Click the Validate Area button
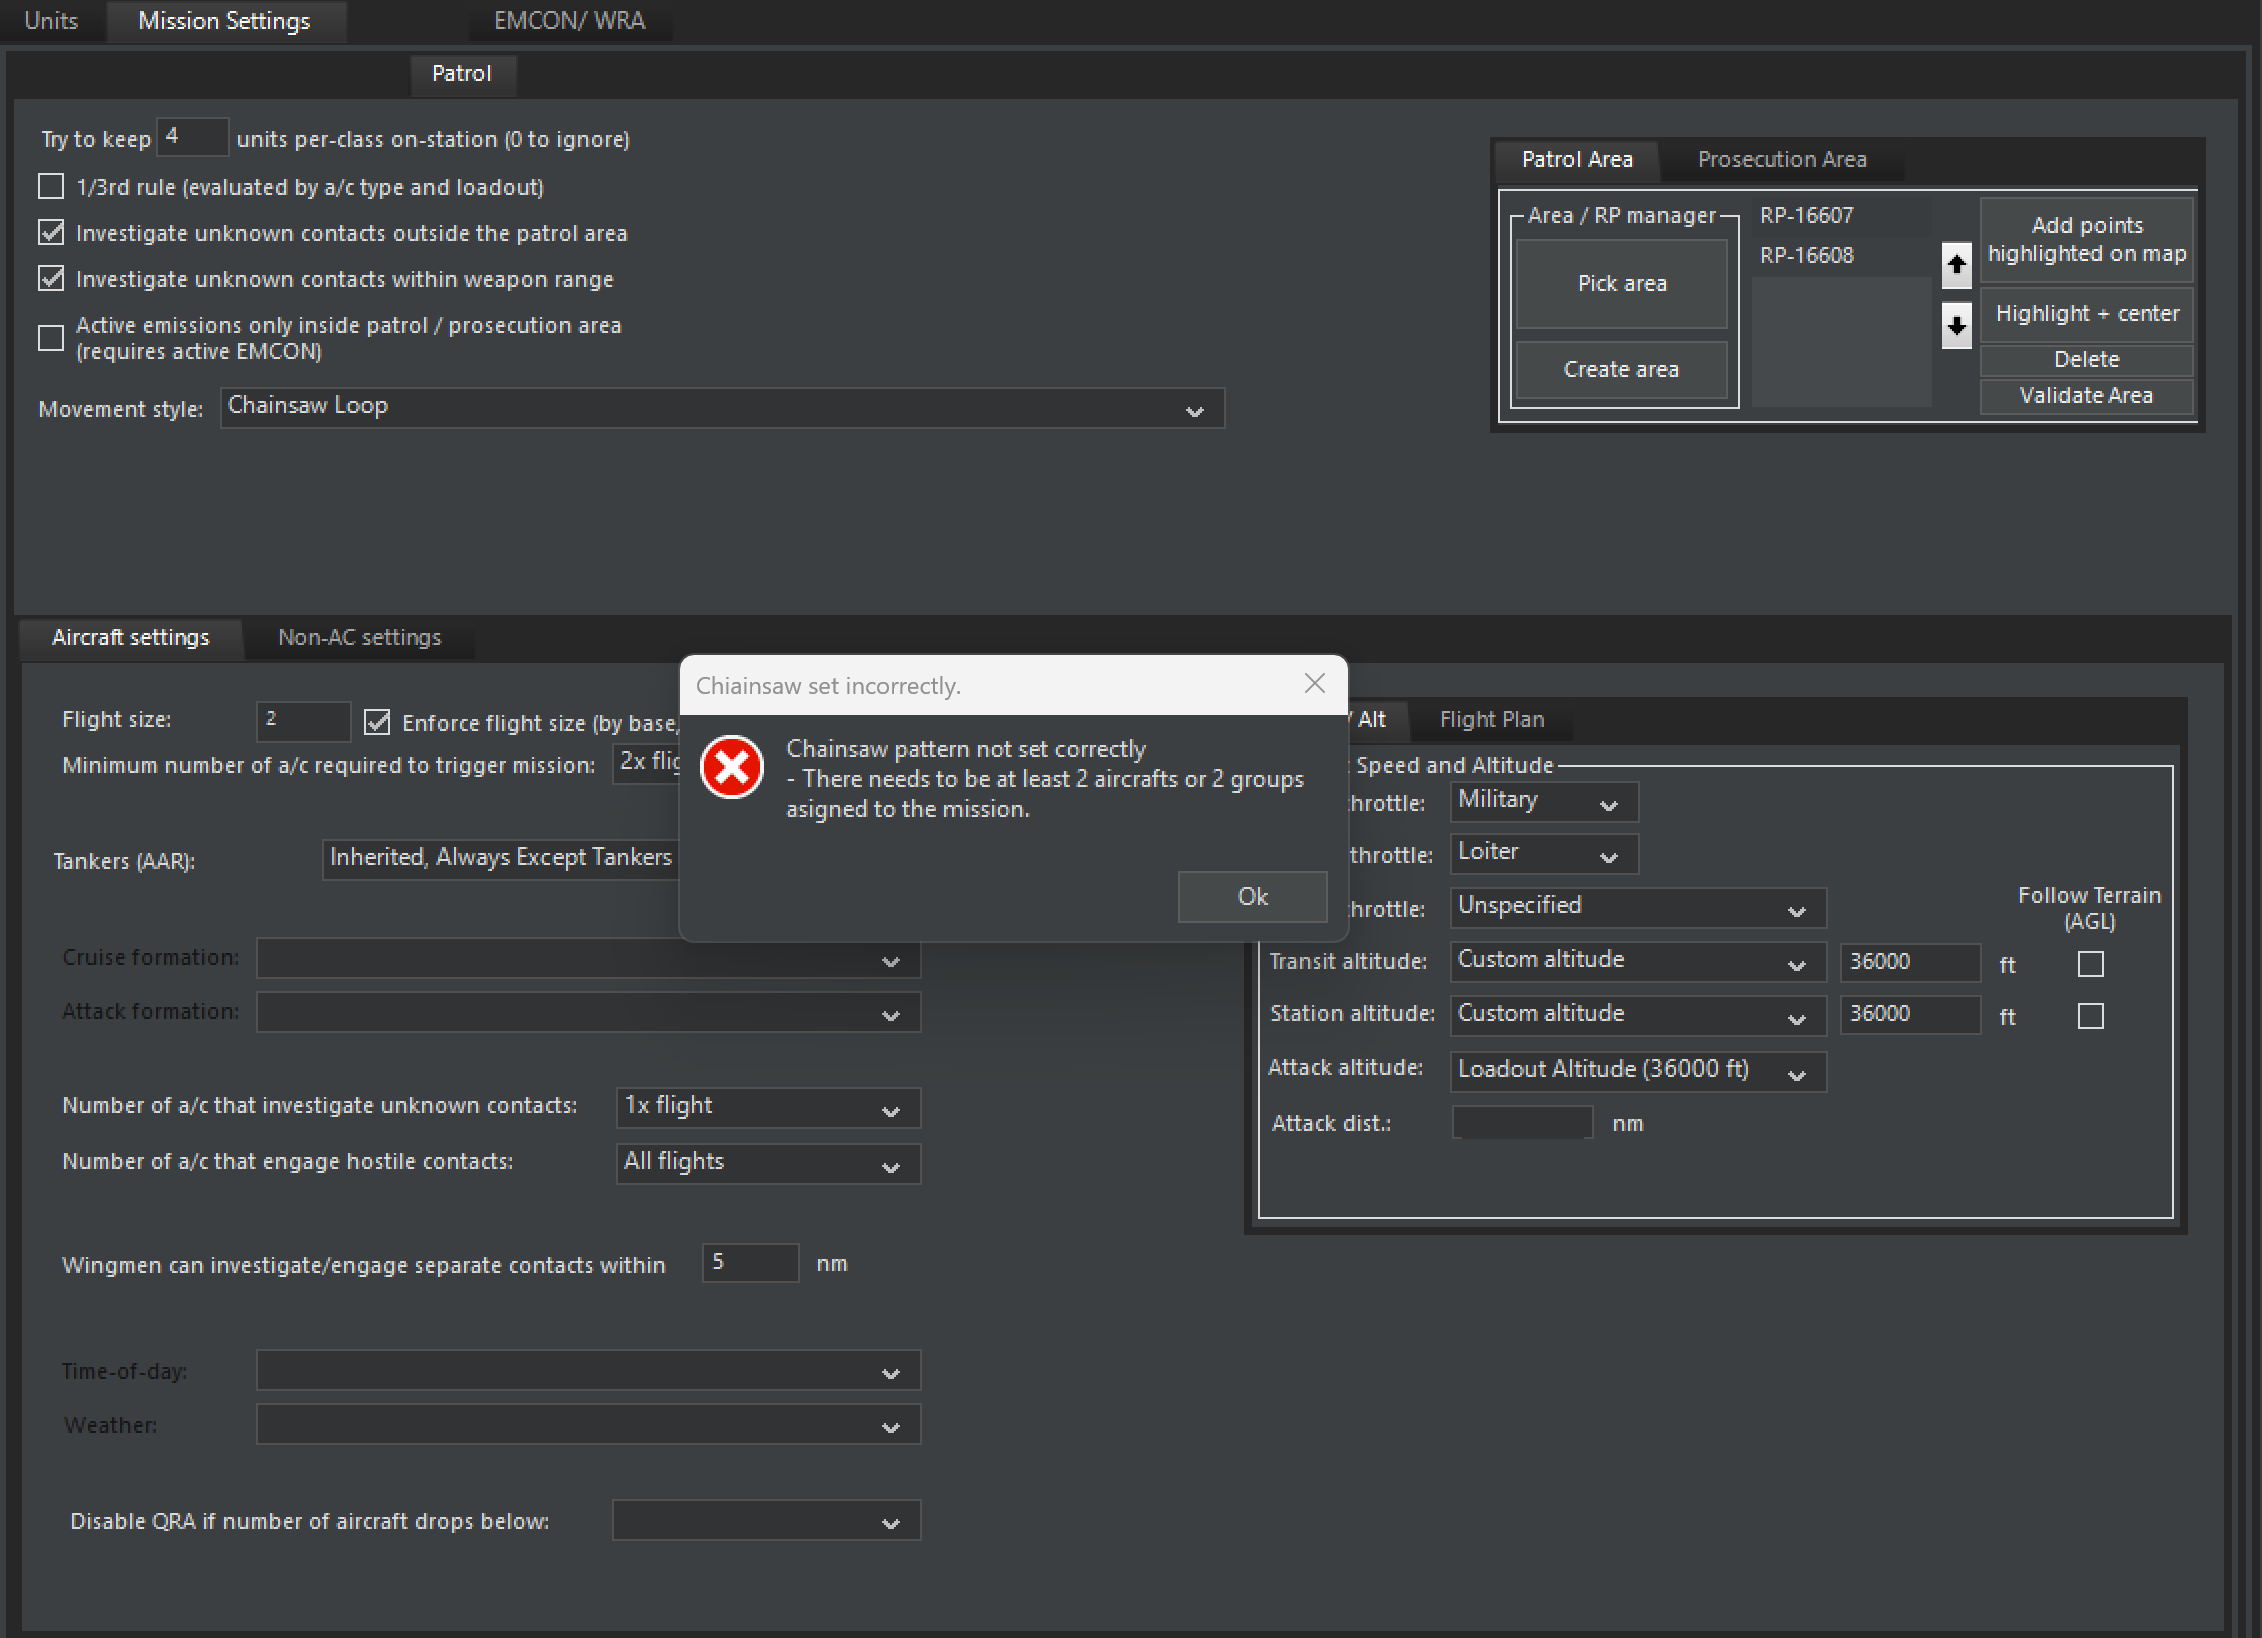2262x1638 pixels. pos(2085,395)
